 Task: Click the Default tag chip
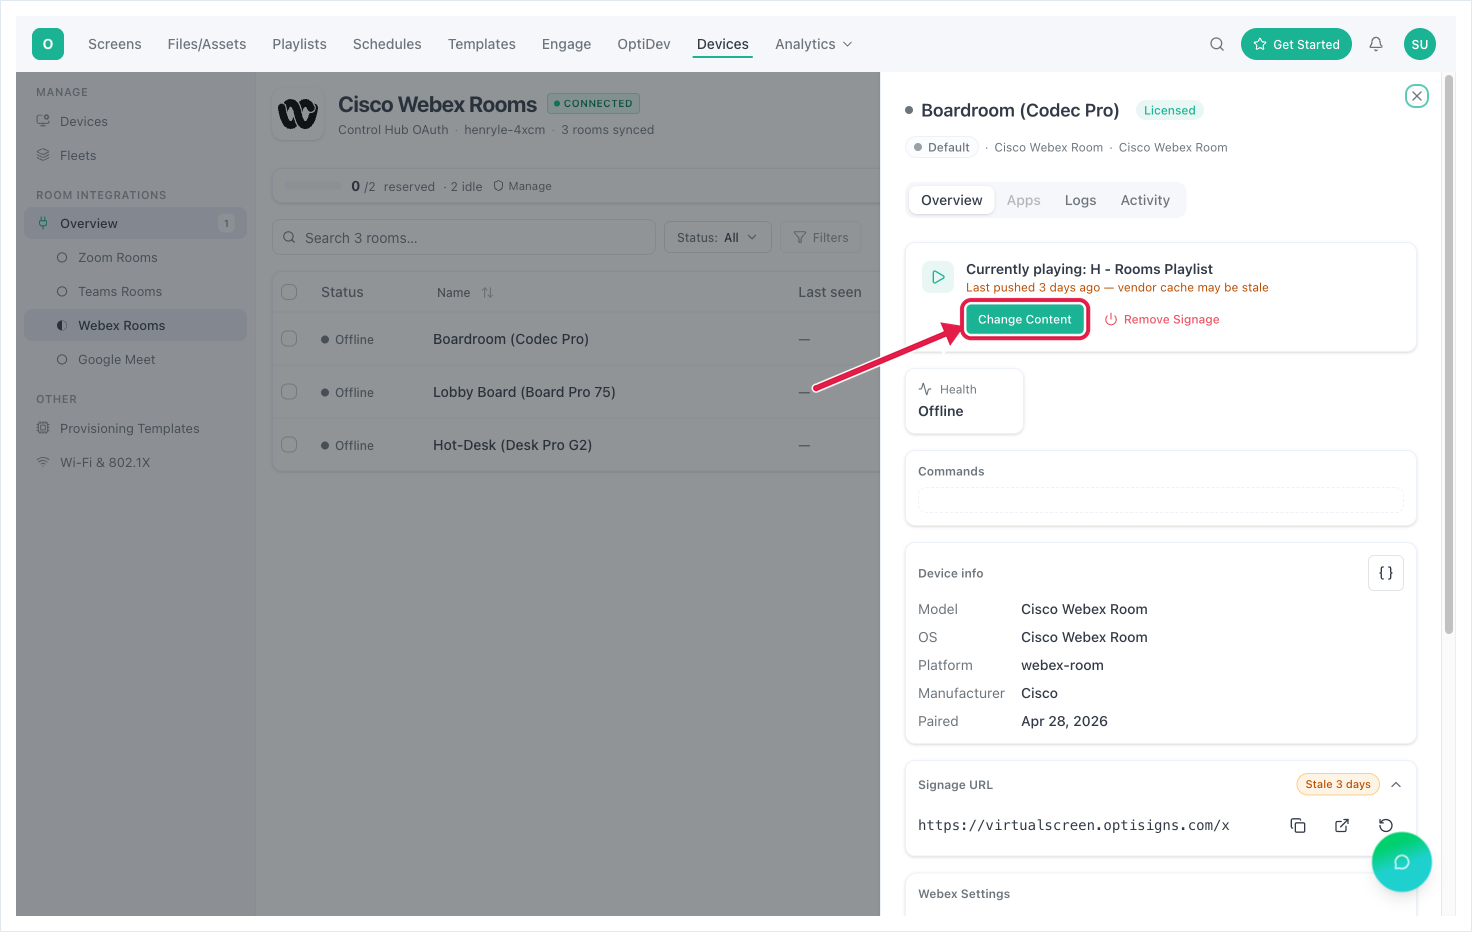coord(940,147)
